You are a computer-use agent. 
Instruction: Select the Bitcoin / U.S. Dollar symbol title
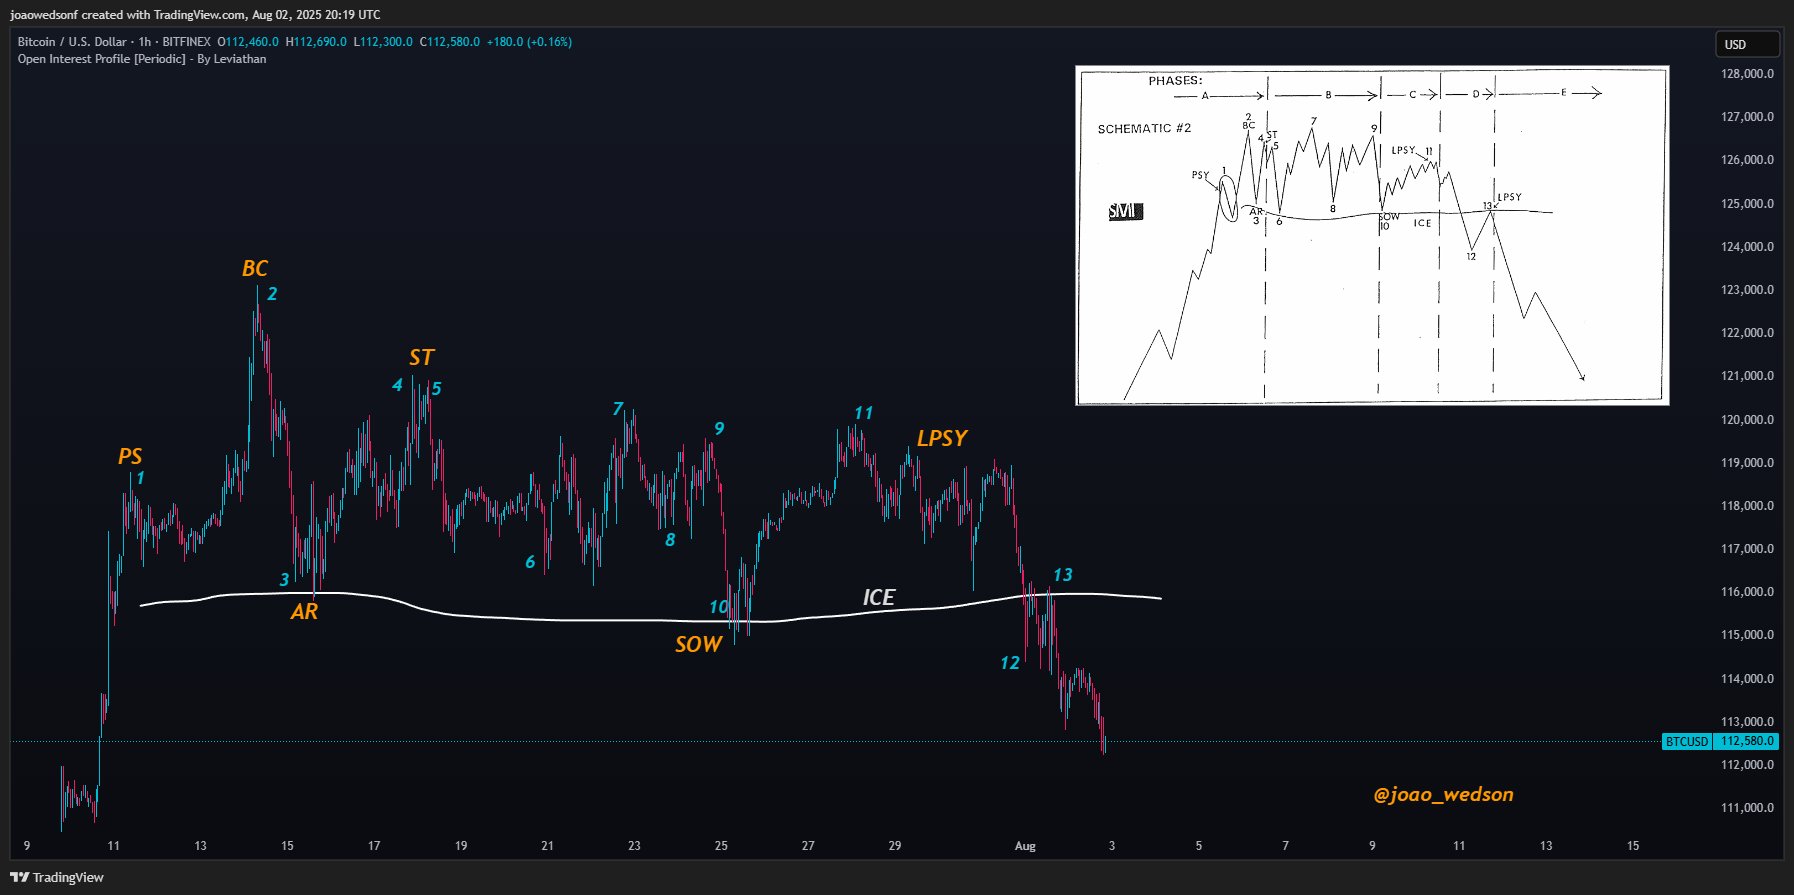71,42
